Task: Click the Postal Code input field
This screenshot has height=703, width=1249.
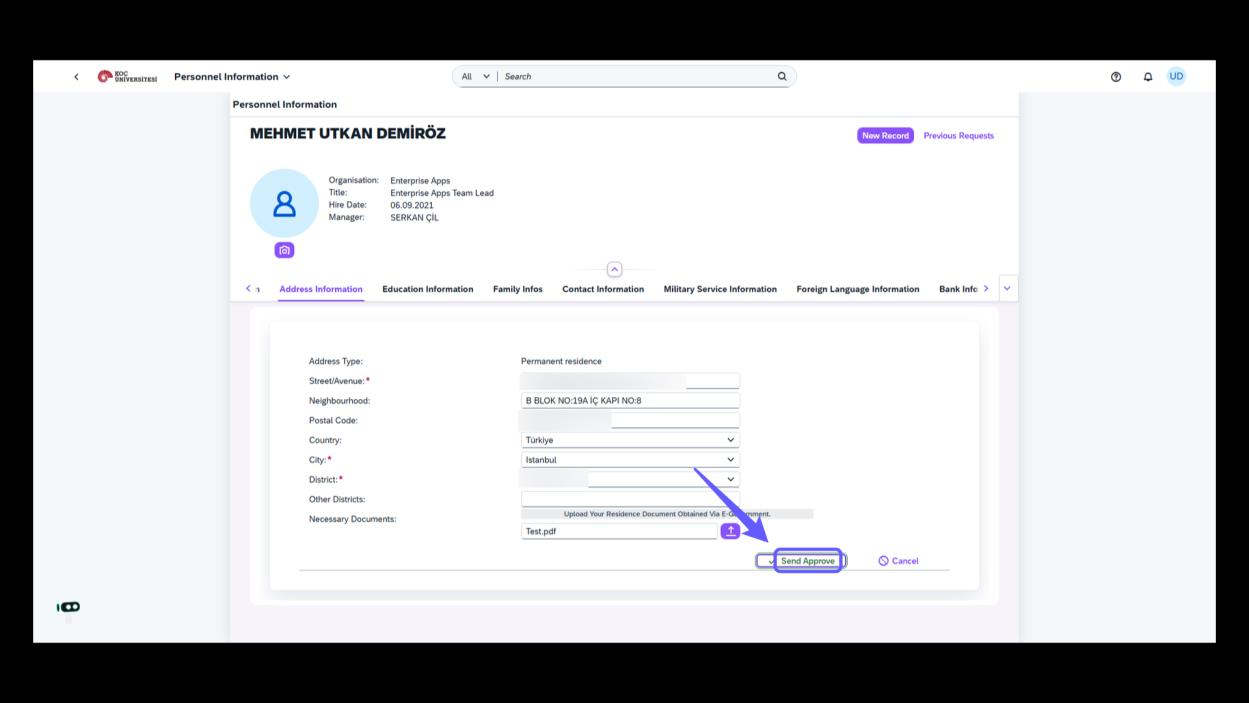Action: [x=630, y=420]
